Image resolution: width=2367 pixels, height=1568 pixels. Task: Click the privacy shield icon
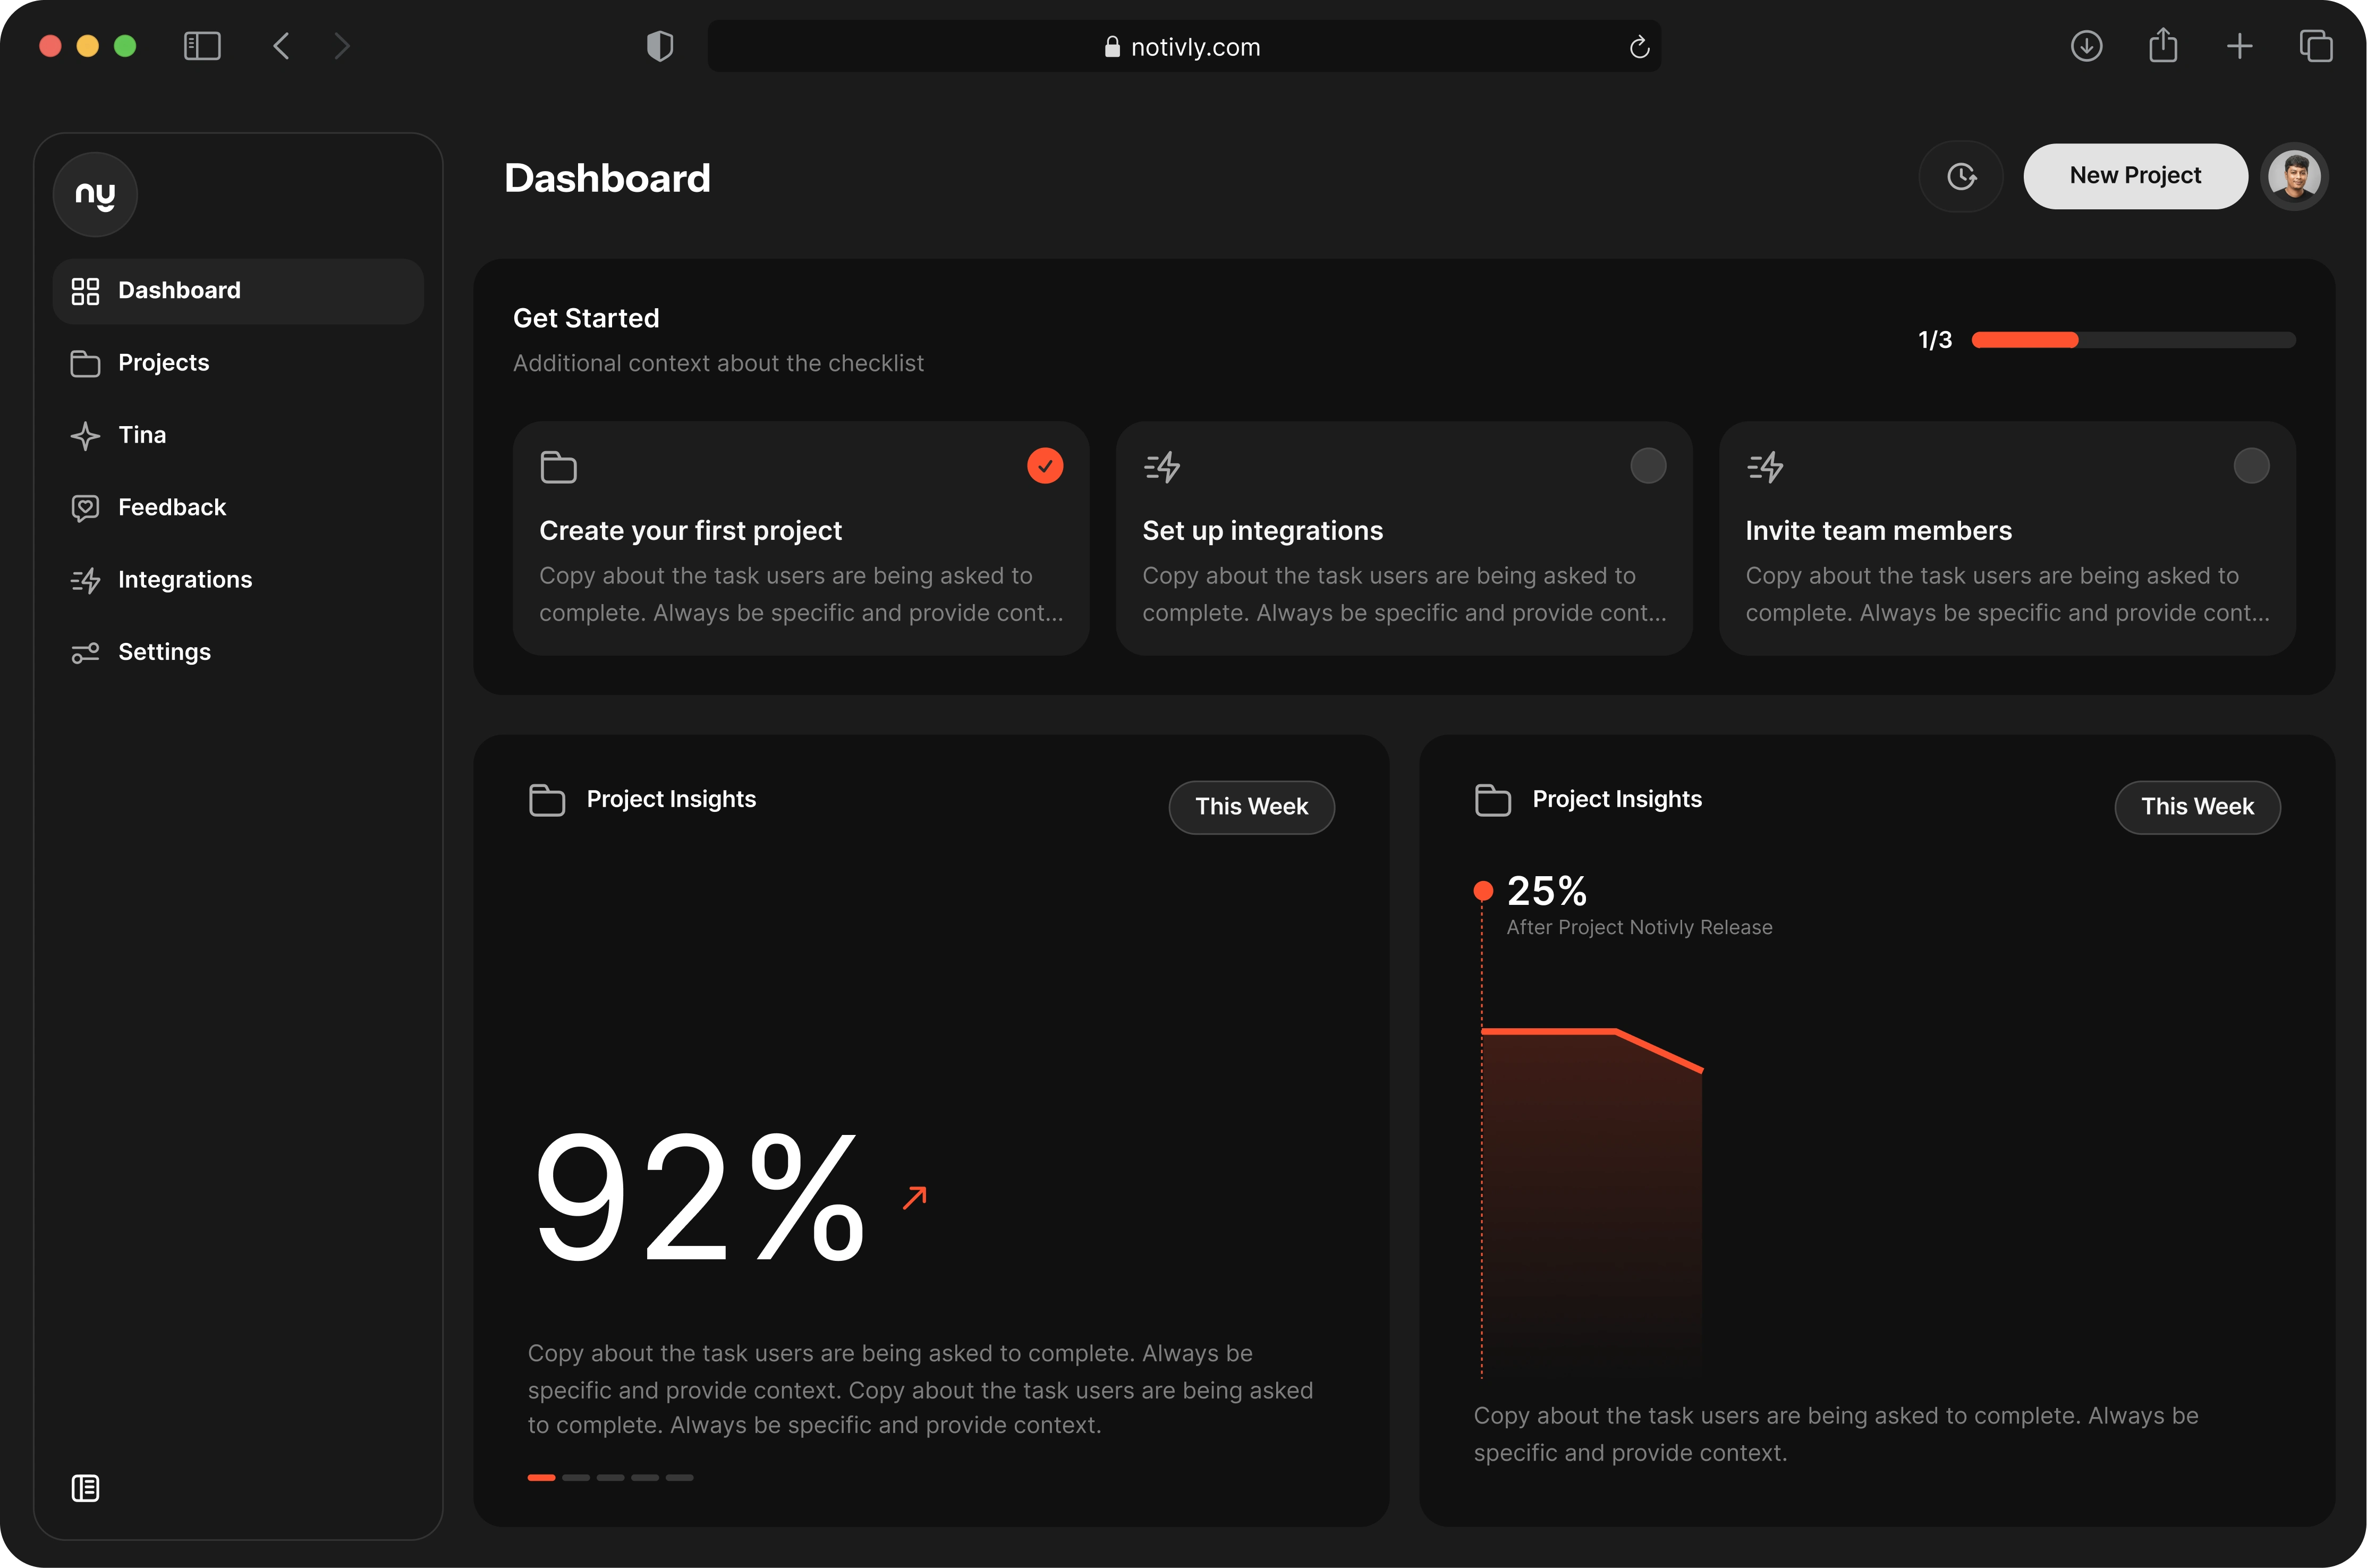660,46
